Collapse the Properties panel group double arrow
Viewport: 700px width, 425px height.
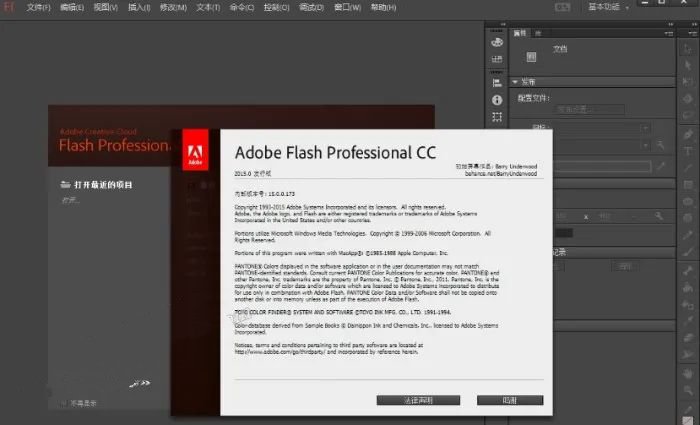[x=670, y=24]
